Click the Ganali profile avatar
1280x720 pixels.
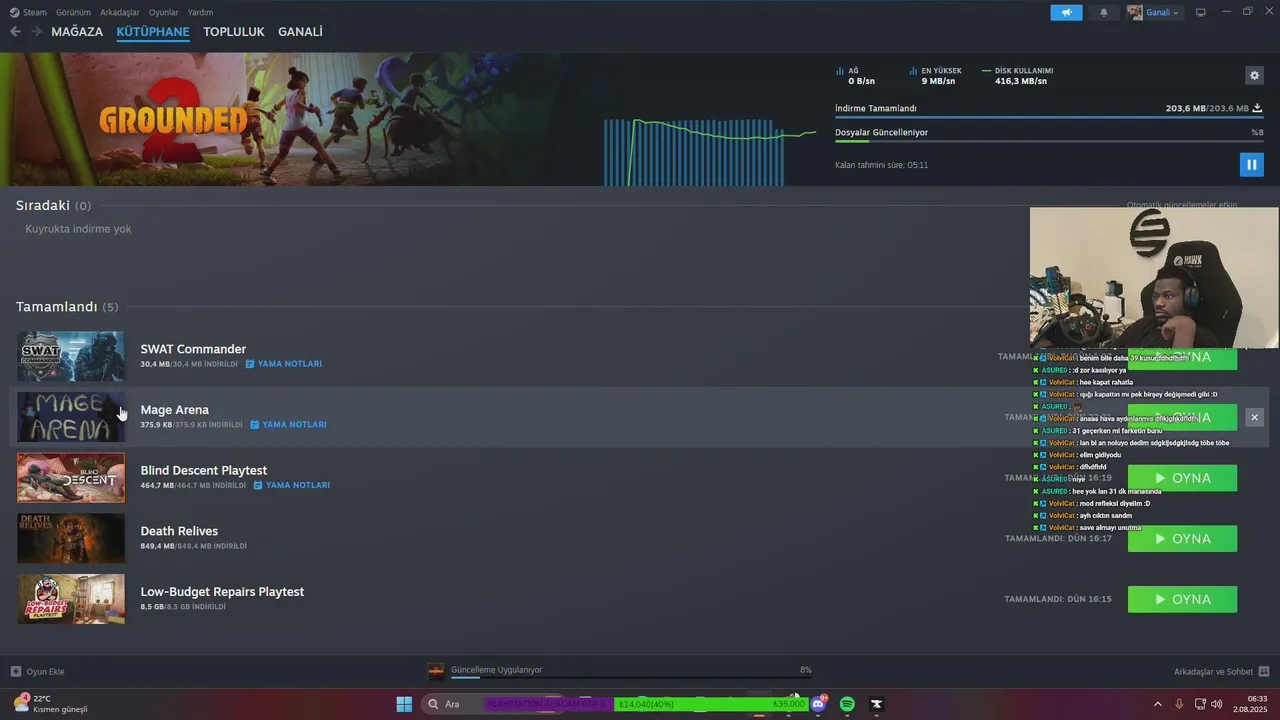[x=1134, y=12]
